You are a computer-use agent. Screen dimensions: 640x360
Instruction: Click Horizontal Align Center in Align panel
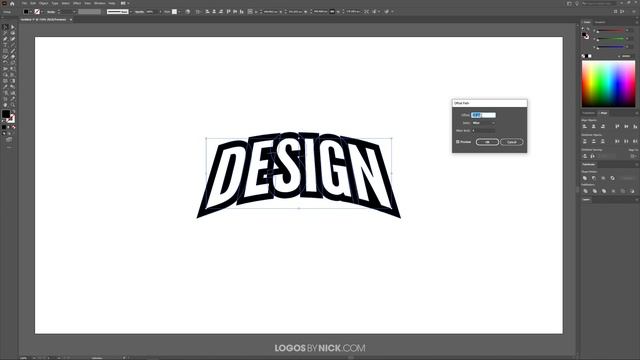[x=593, y=126]
